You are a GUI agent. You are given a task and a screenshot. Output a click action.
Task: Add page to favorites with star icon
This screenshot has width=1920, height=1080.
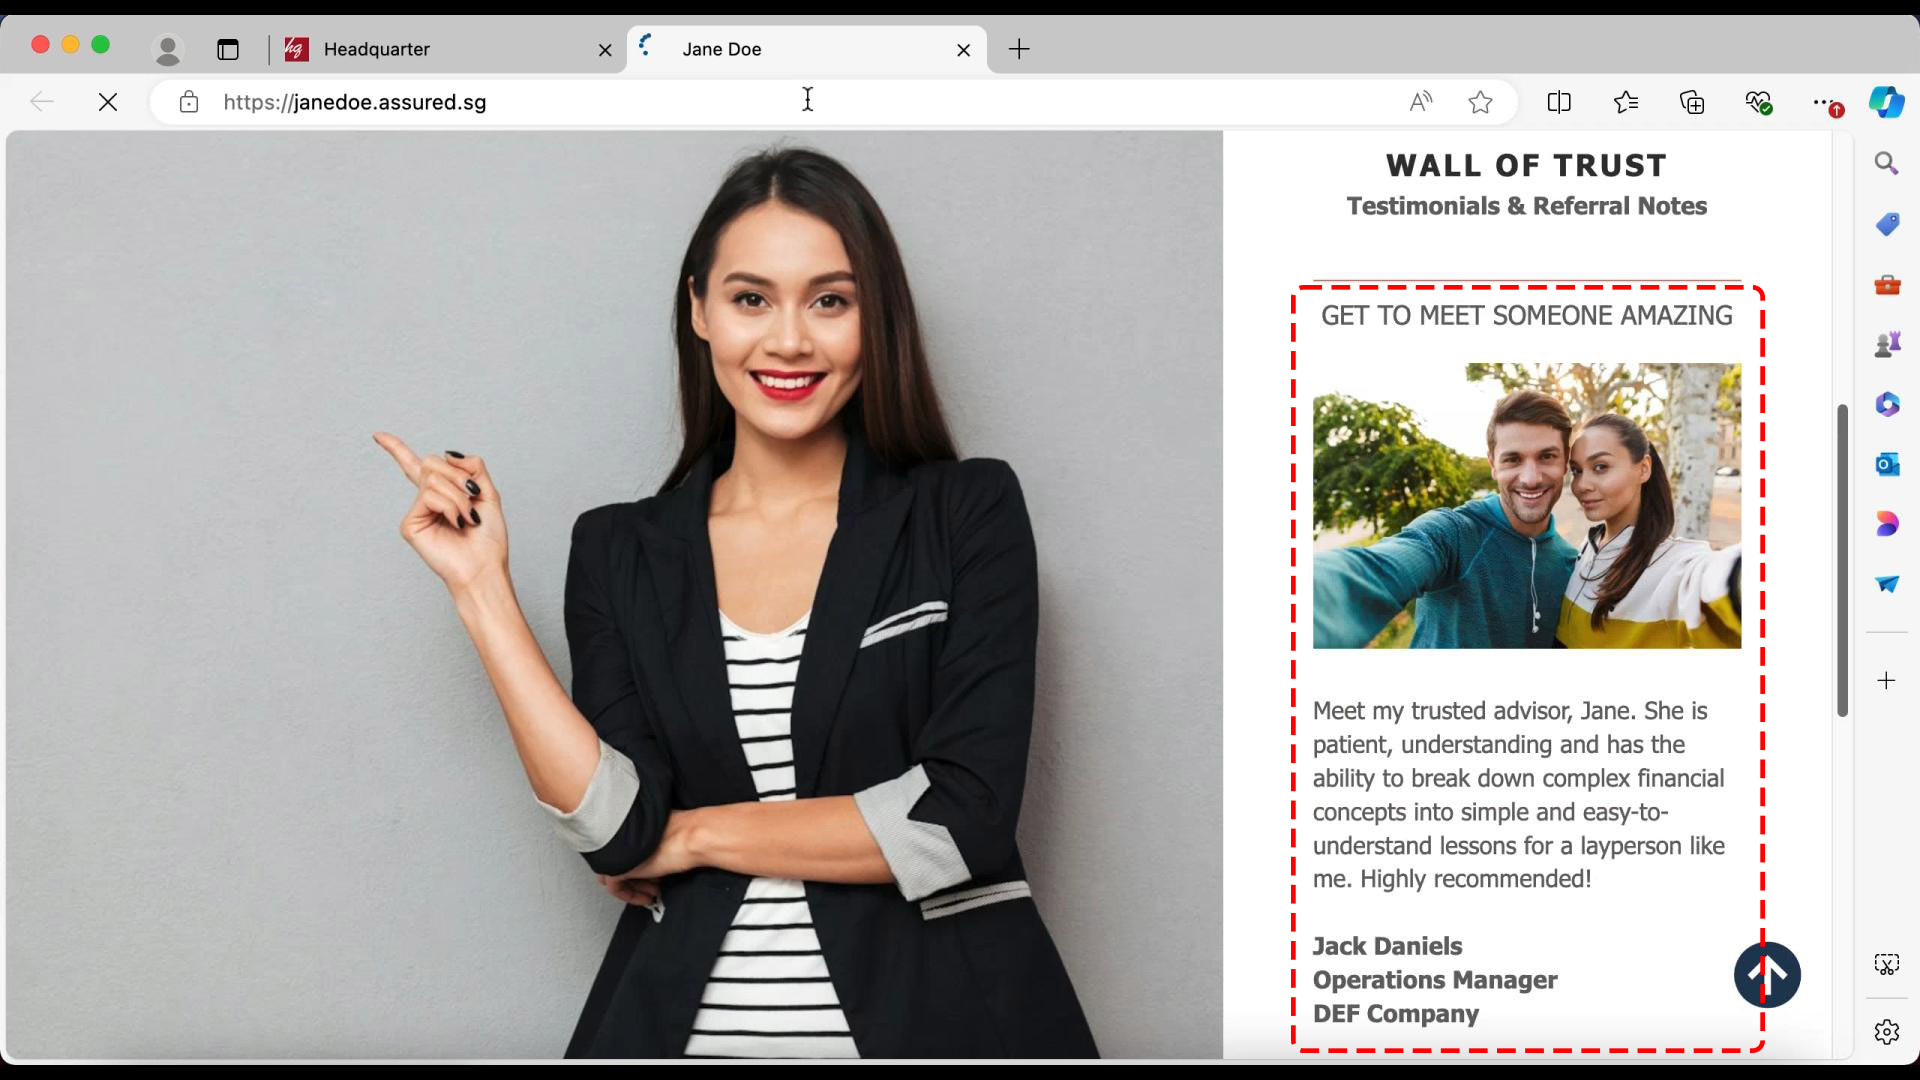click(1480, 102)
